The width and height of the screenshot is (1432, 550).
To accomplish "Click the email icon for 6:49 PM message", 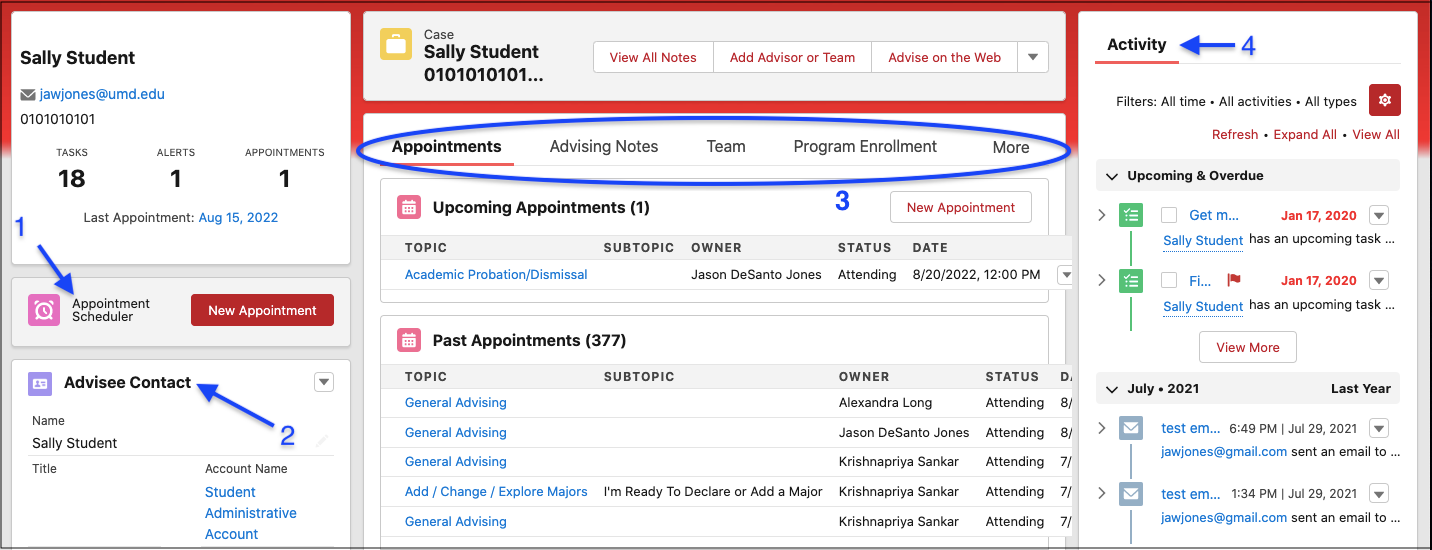I will pyautogui.click(x=1131, y=429).
